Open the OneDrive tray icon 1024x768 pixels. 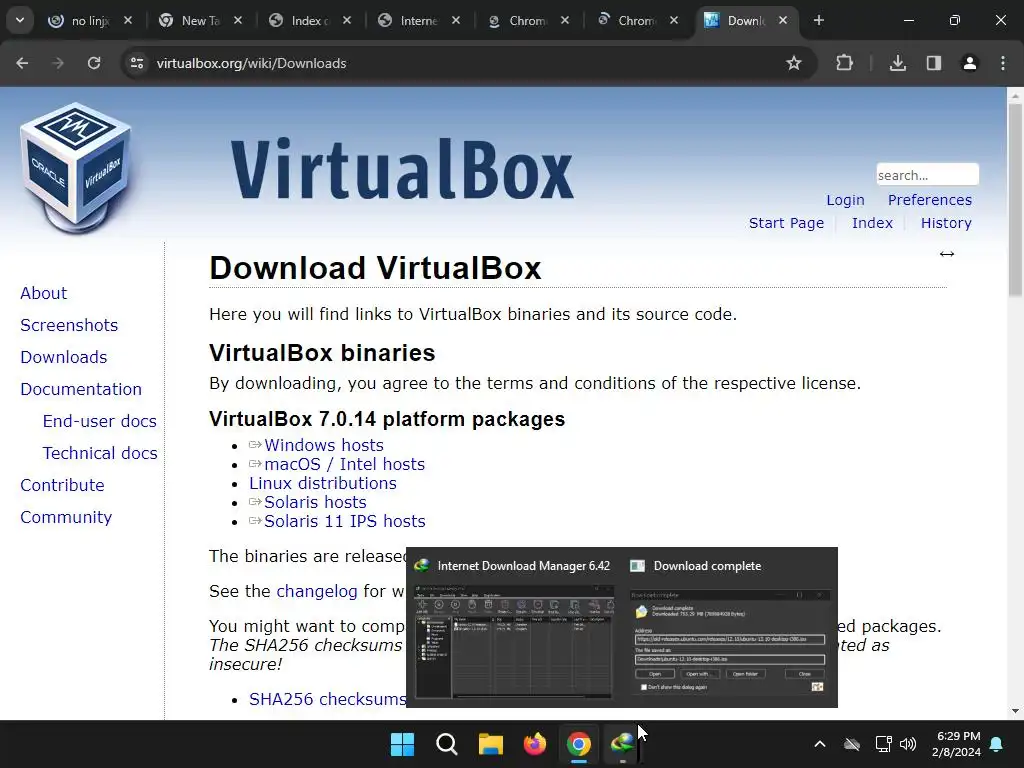coord(852,744)
